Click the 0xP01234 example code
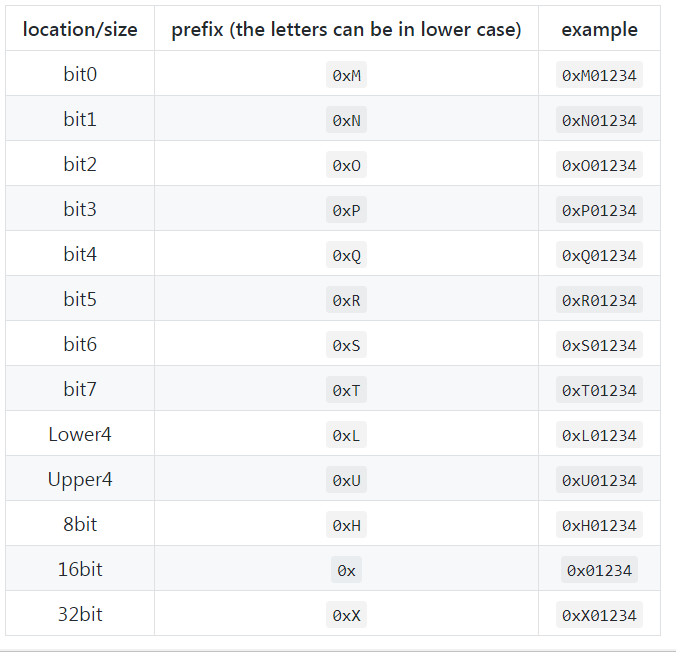 click(599, 210)
